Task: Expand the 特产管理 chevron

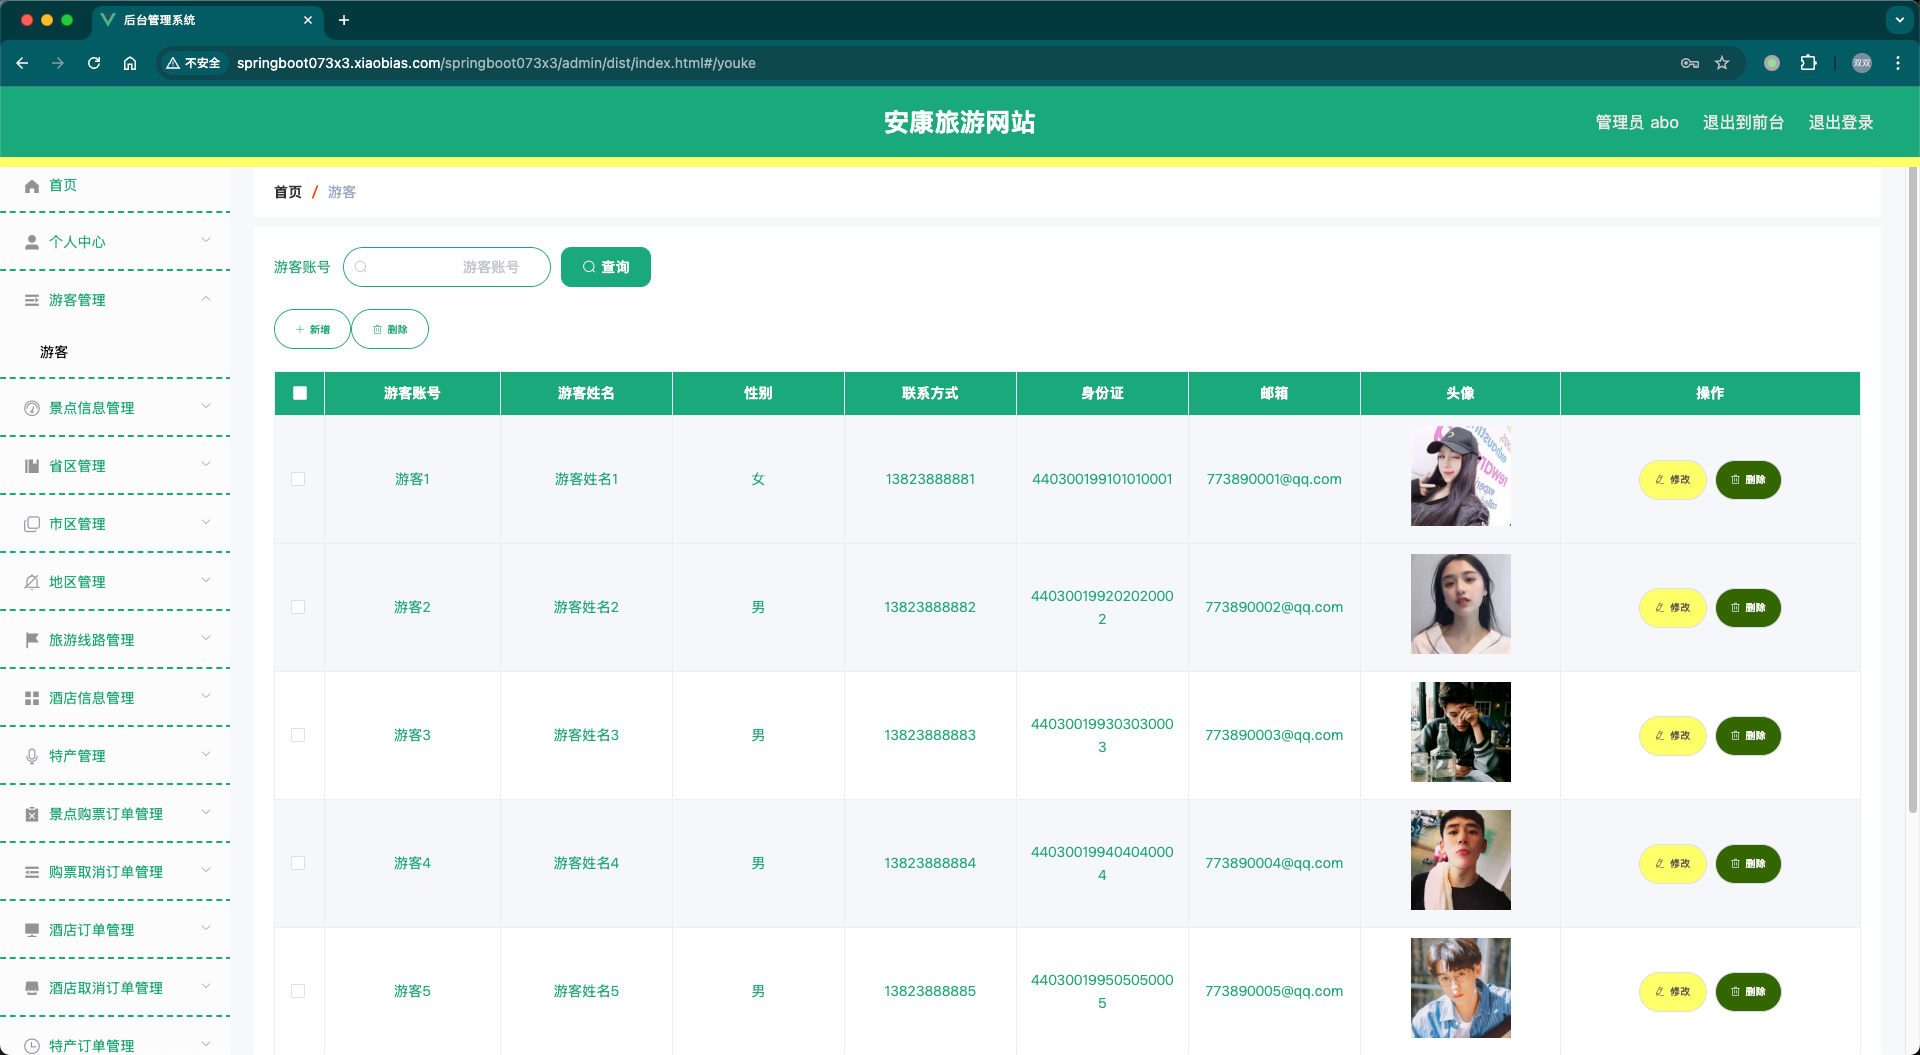Action: 206,754
